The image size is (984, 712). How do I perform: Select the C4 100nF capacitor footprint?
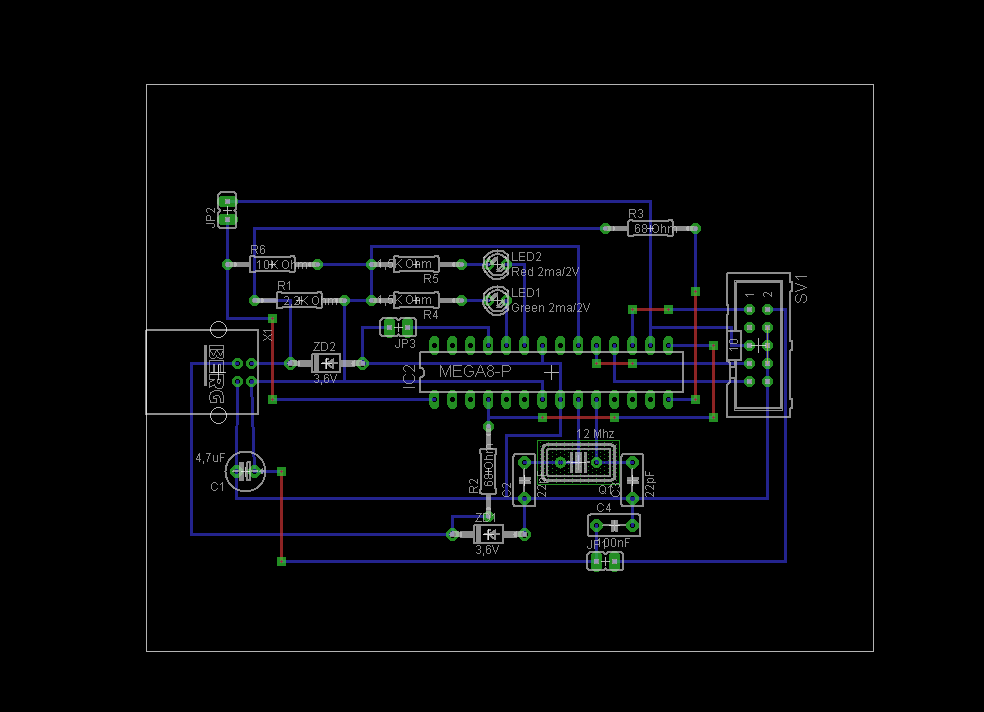click(614, 525)
